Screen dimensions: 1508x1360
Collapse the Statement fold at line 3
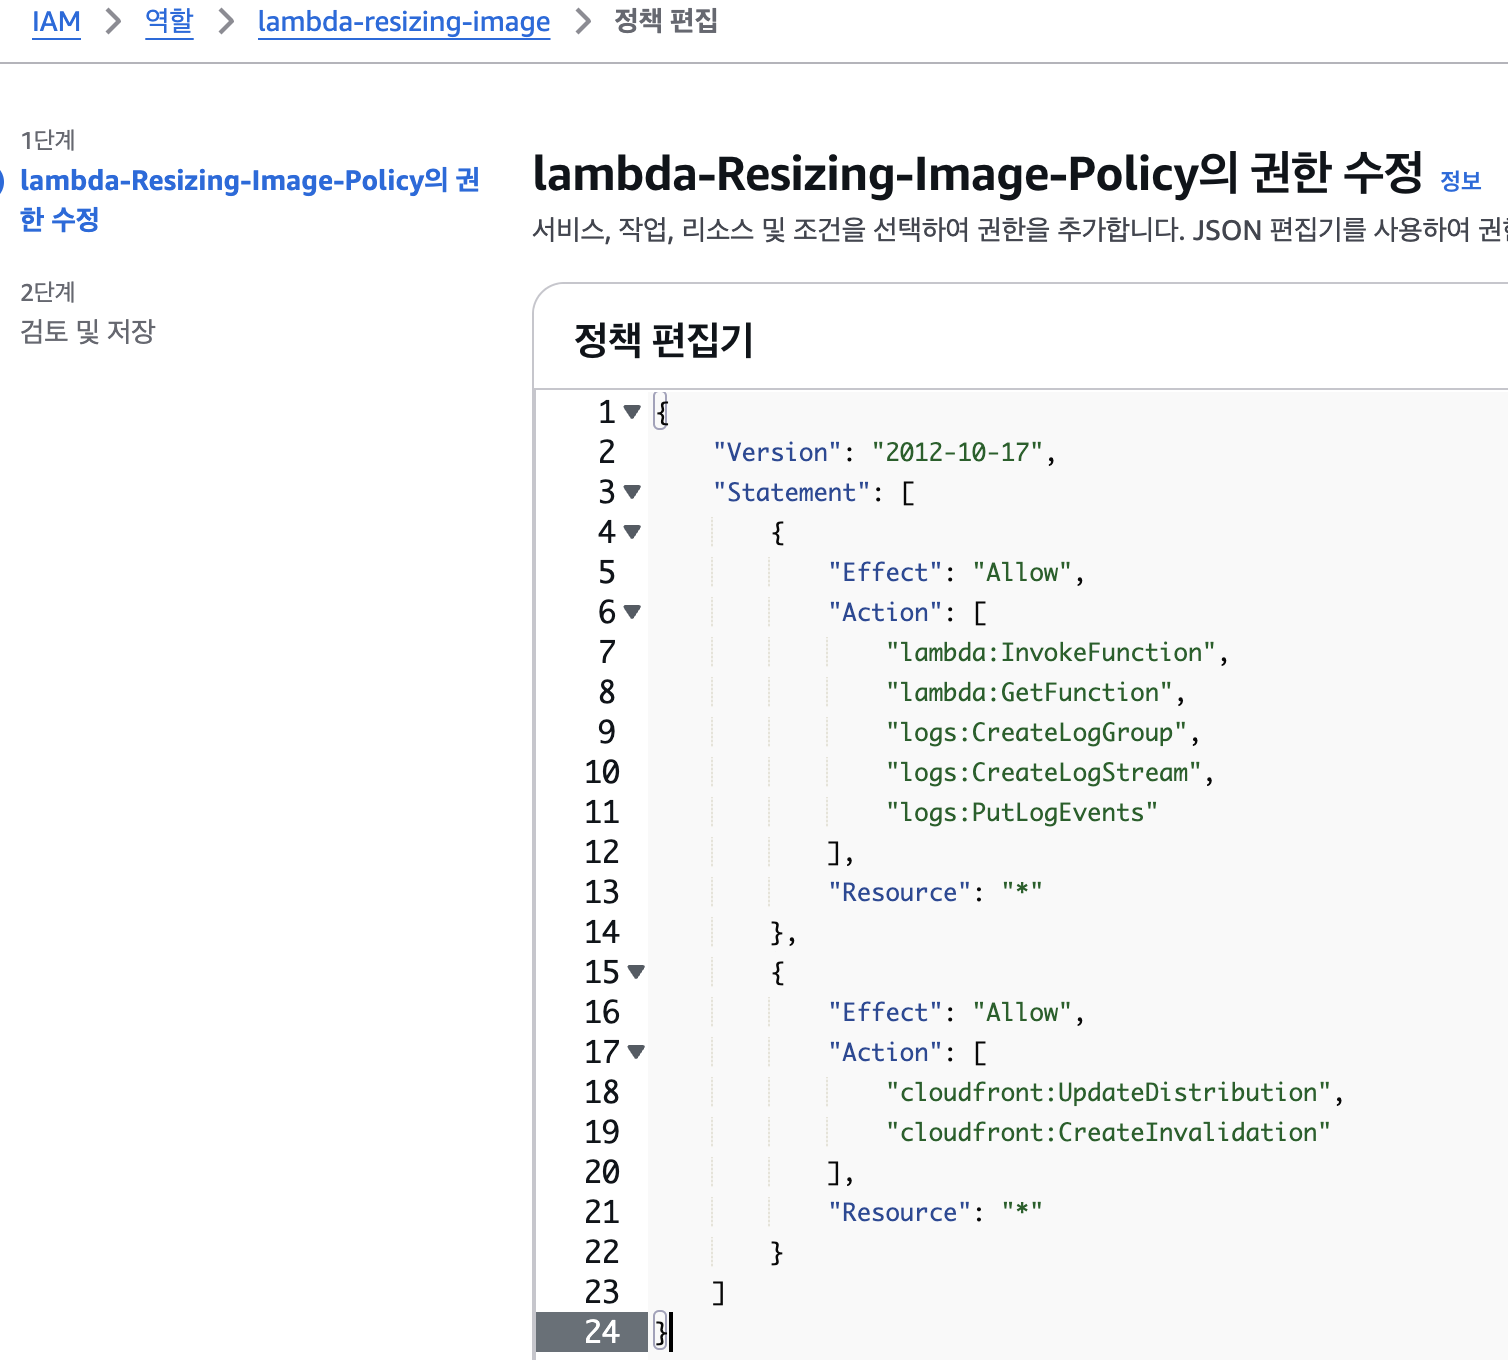[632, 492]
